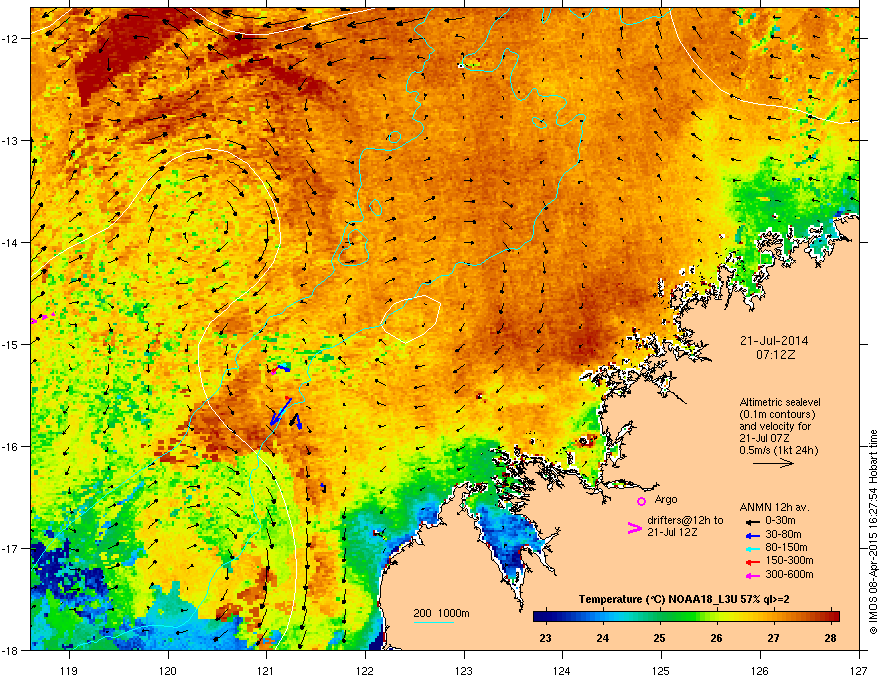Click the colorbar tick label '28'
The height and width of the screenshot is (680, 880).
[831, 638]
